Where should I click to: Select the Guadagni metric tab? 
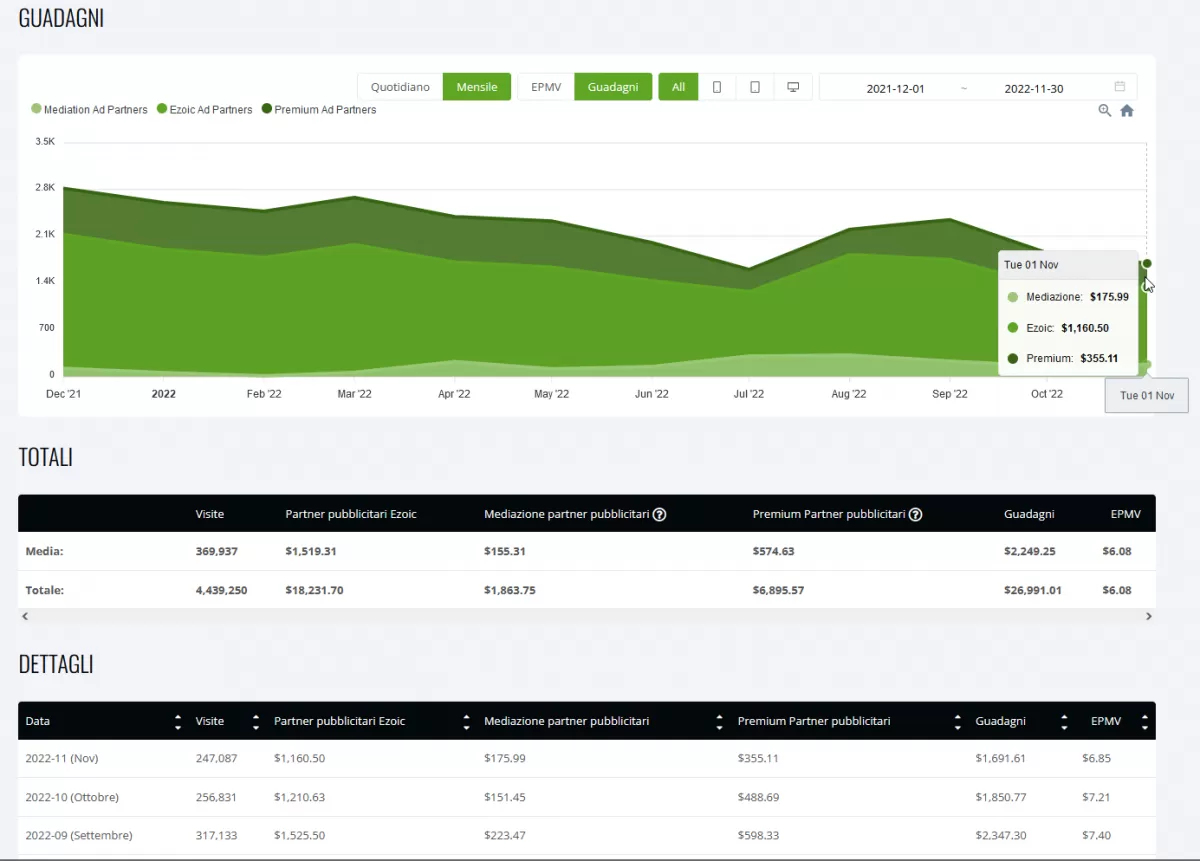[x=613, y=87]
